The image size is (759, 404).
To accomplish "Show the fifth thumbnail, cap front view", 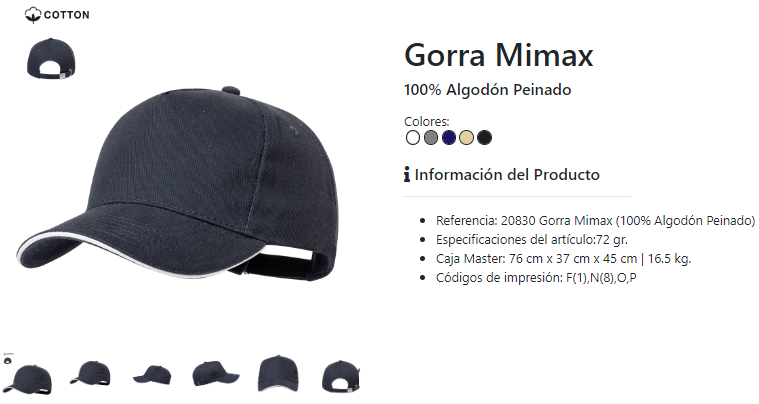I will (x=278, y=373).
